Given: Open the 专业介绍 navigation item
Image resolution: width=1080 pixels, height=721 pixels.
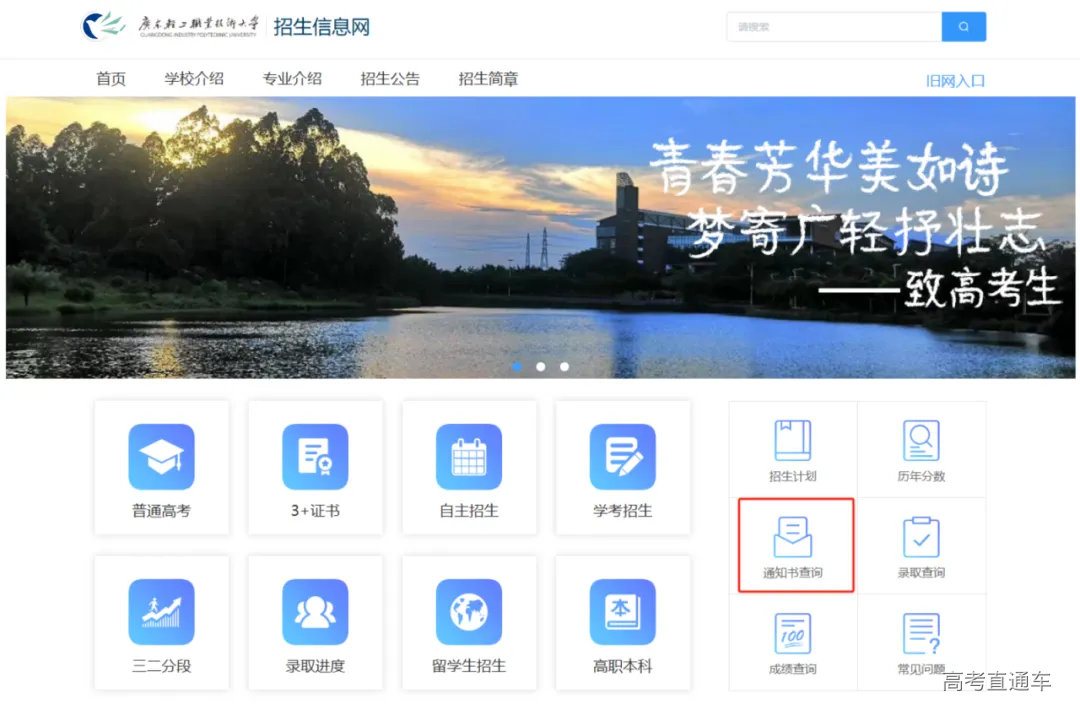Looking at the screenshot, I should [292, 78].
